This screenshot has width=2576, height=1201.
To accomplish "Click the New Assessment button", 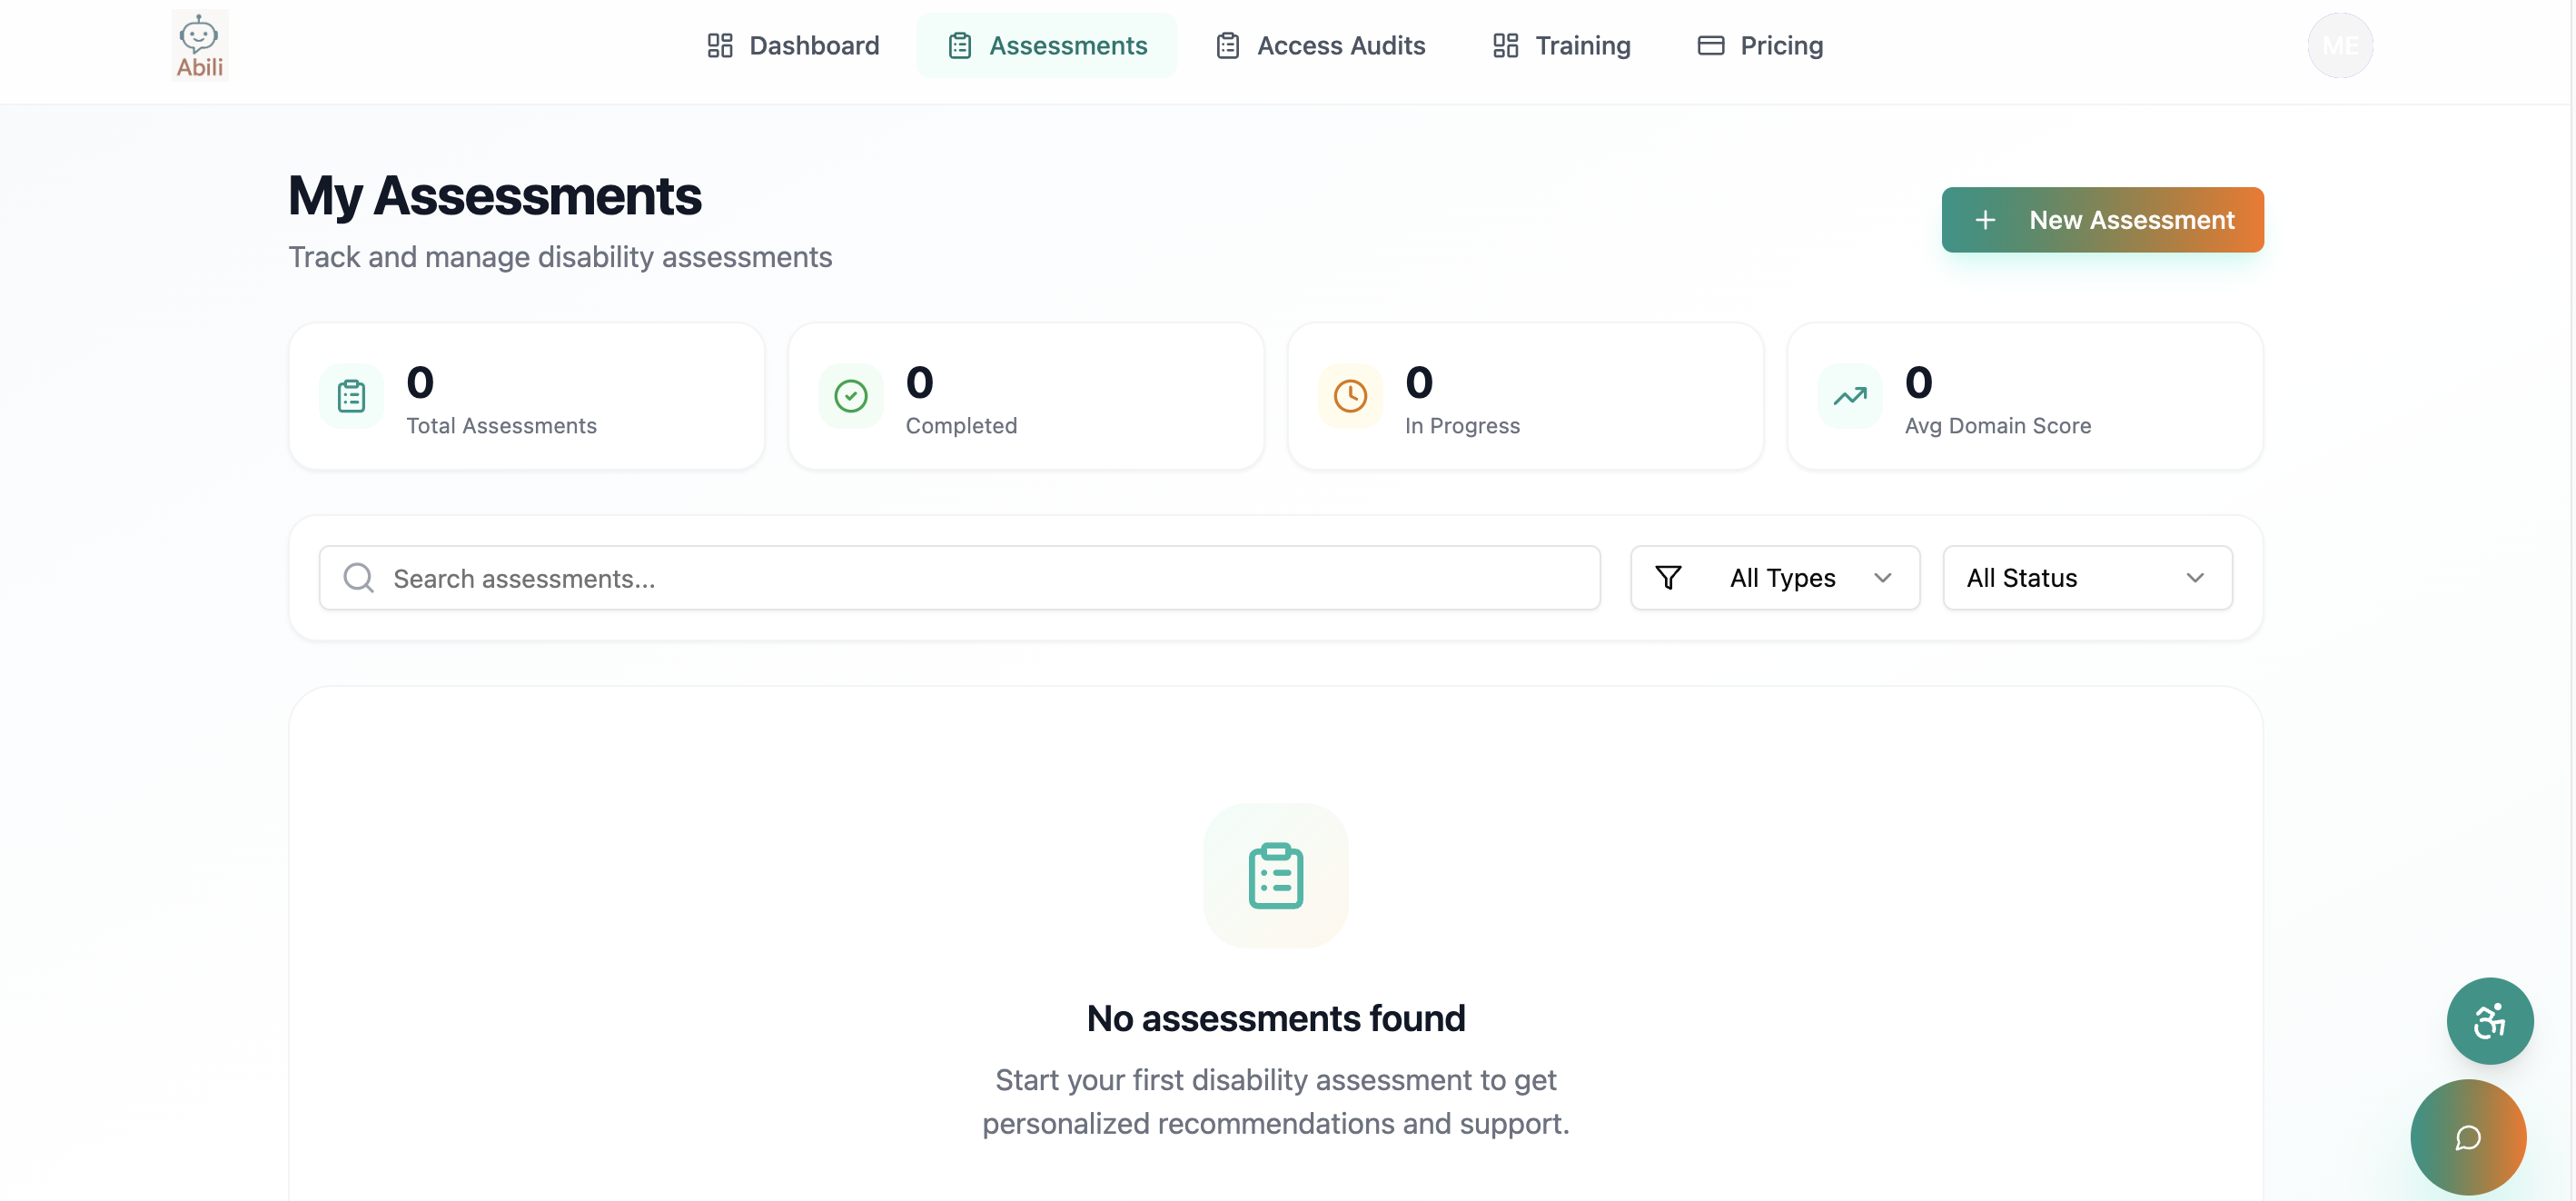I will point(2102,220).
